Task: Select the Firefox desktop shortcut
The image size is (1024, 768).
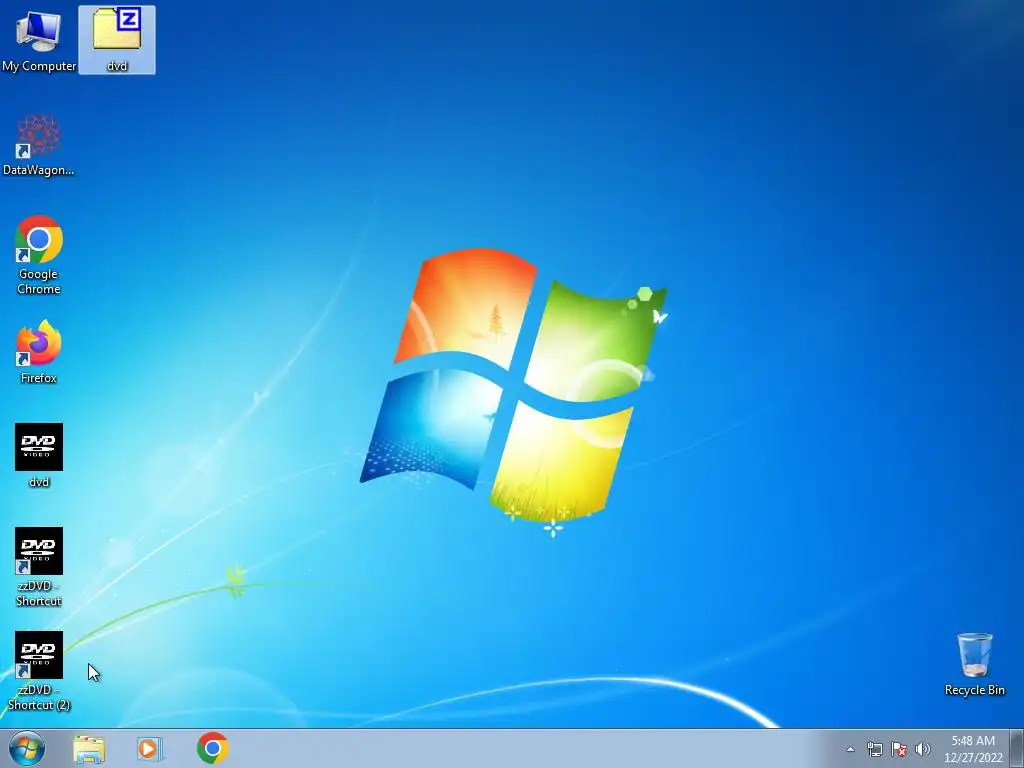Action: click(x=39, y=352)
